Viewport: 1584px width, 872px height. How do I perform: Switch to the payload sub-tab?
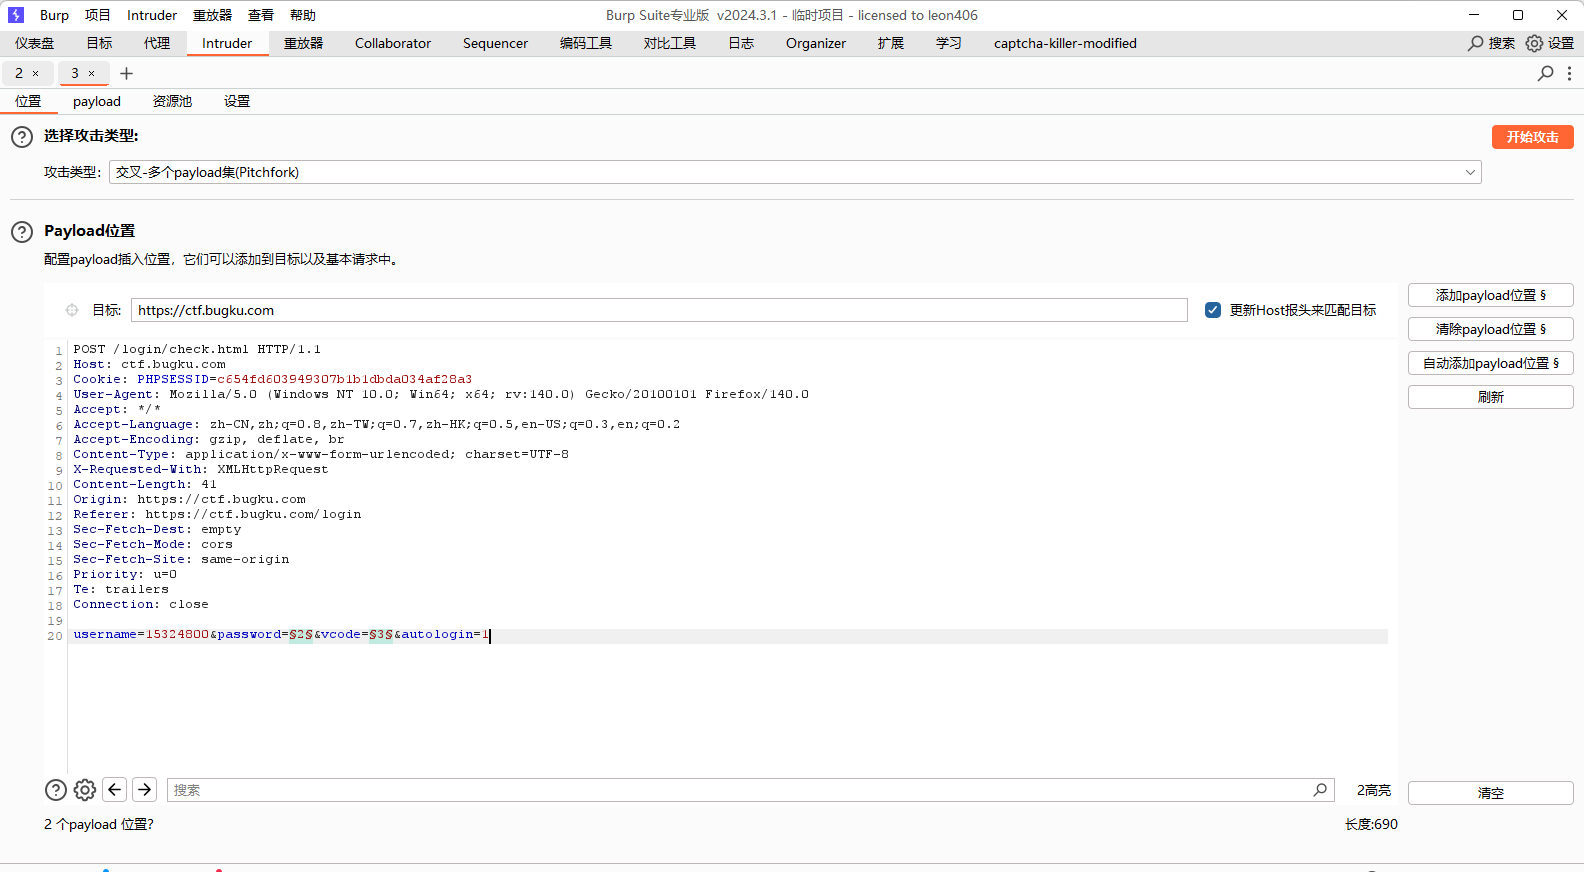(x=97, y=101)
